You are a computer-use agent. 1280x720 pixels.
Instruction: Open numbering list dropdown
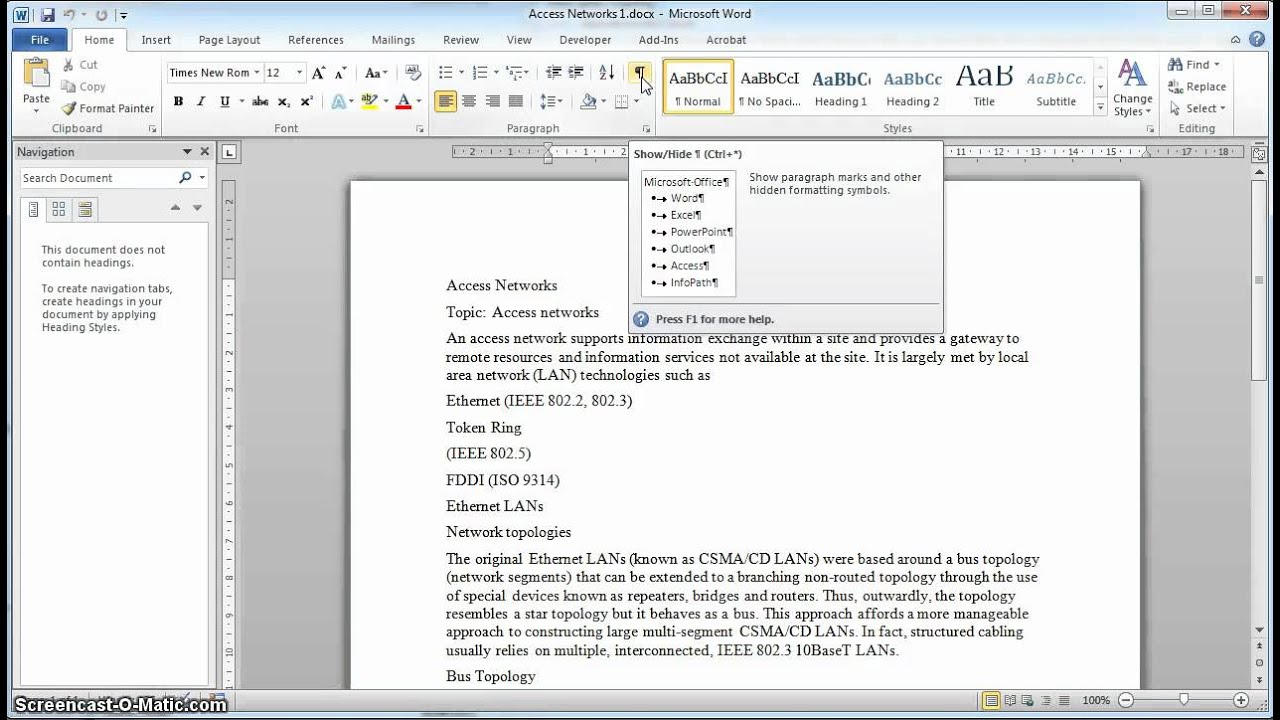point(494,73)
